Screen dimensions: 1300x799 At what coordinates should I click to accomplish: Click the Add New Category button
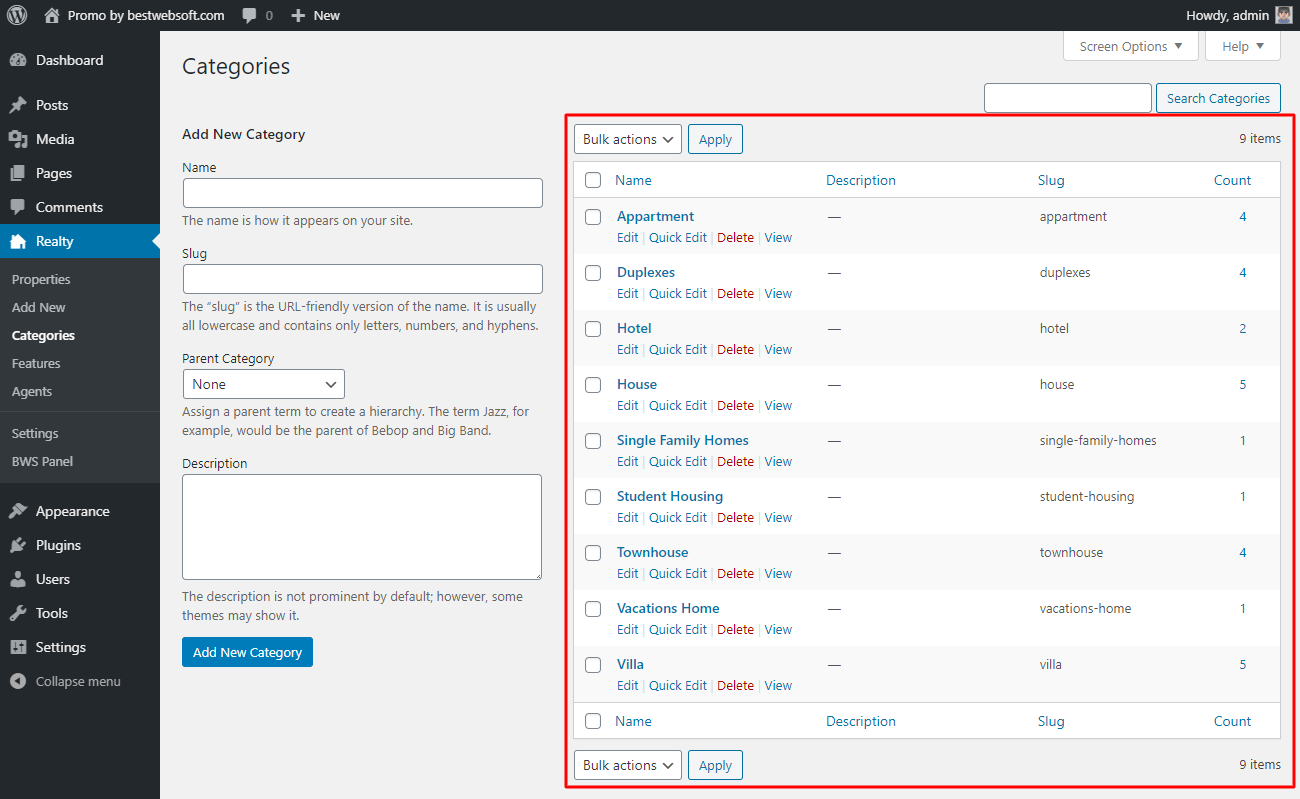coord(247,652)
